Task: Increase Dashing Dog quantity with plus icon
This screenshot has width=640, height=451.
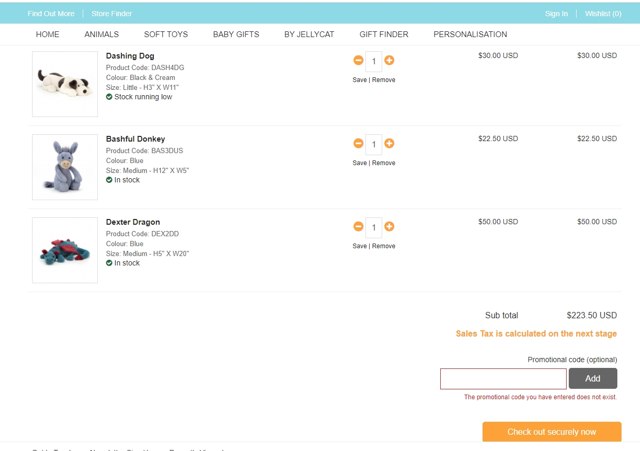Action: pos(389,60)
